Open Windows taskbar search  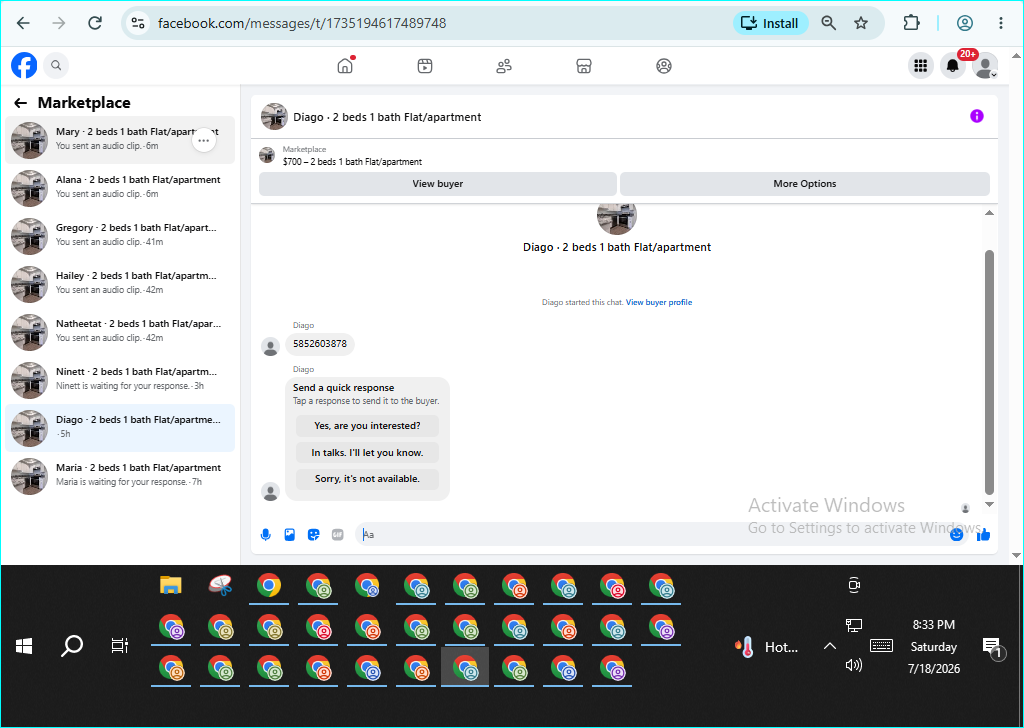point(72,646)
